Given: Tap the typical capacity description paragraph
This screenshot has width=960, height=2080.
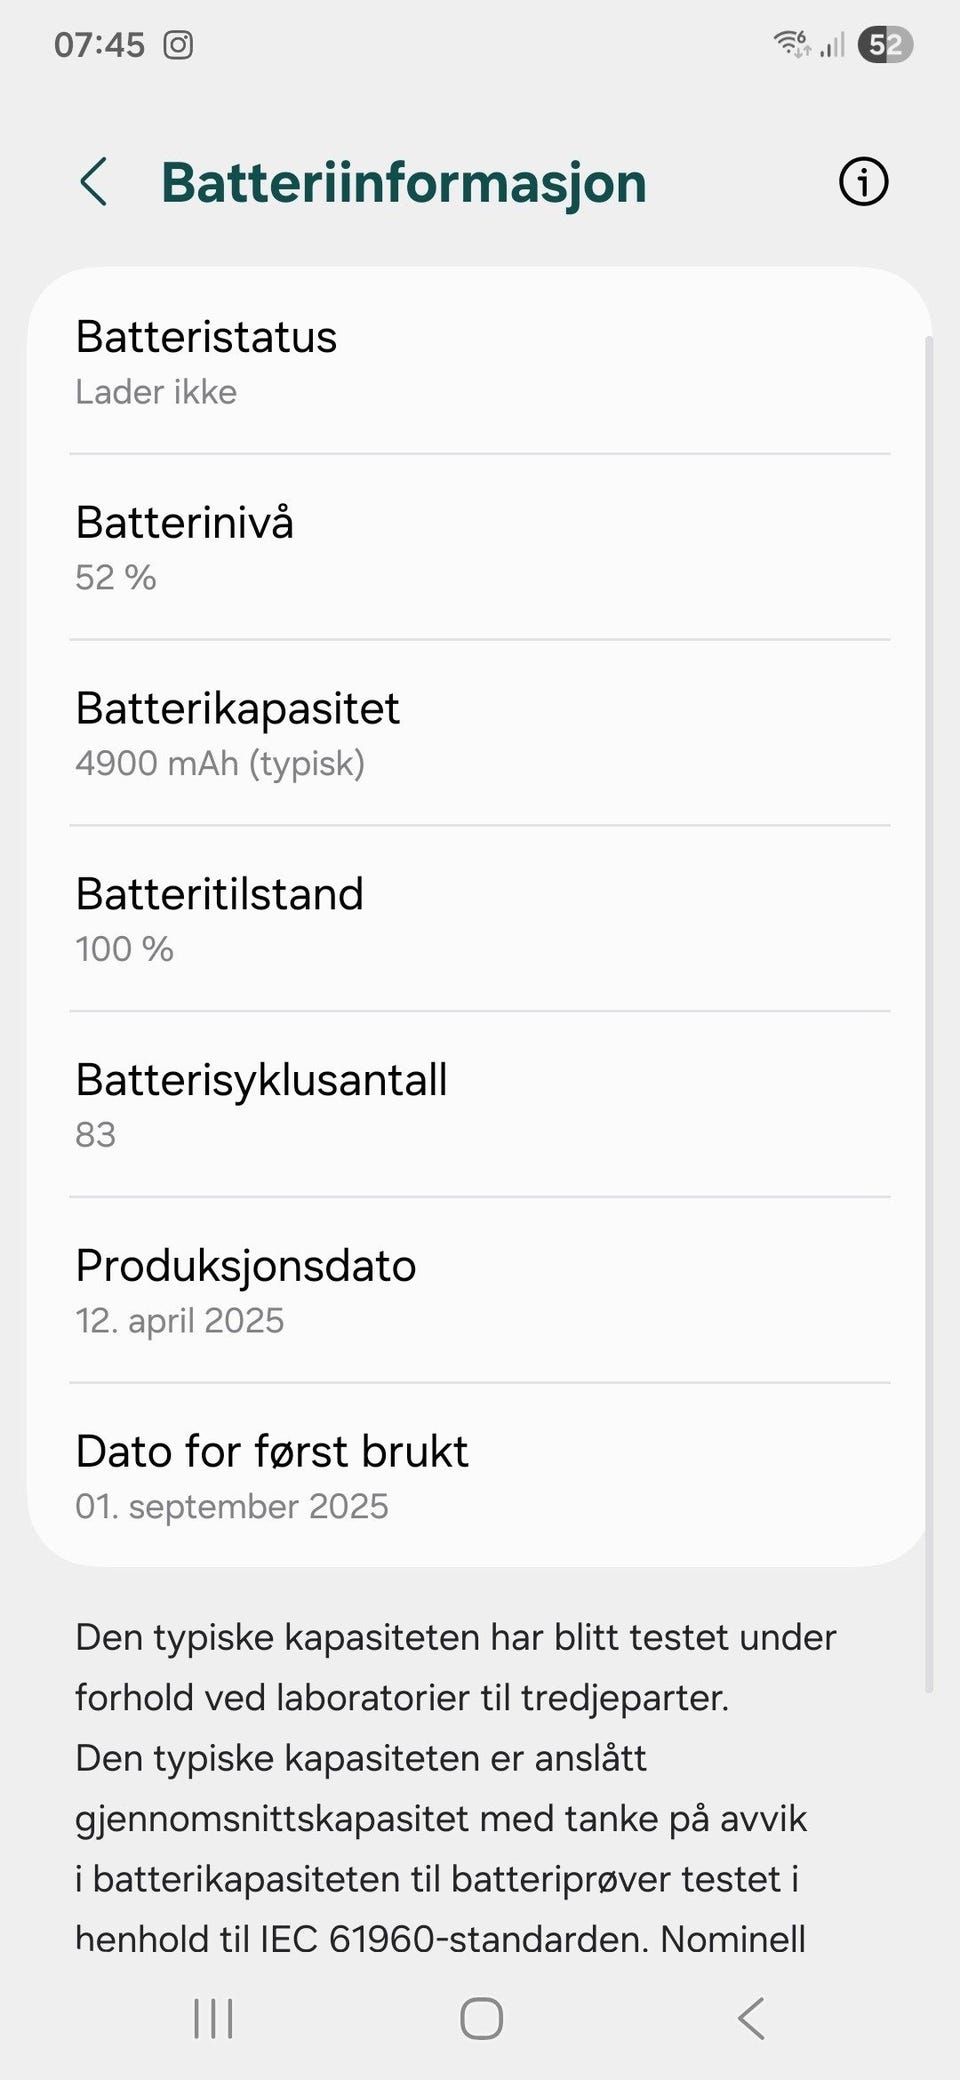Looking at the screenshot, I should point(455,1788).
